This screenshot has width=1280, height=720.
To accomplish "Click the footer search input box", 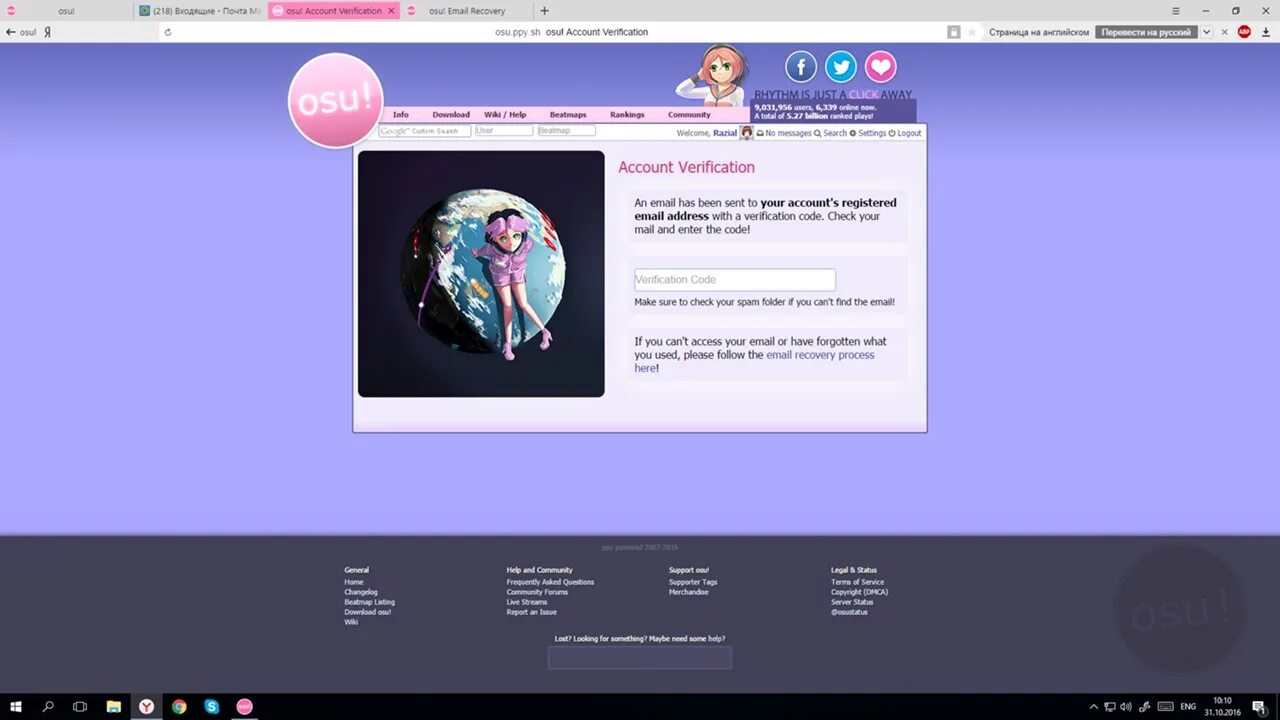I will click(640, 657).
